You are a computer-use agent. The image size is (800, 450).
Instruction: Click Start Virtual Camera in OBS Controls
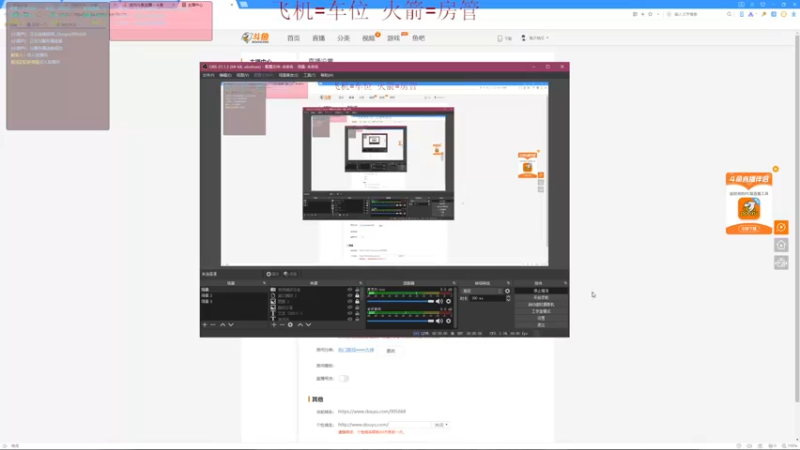[541, 304]
